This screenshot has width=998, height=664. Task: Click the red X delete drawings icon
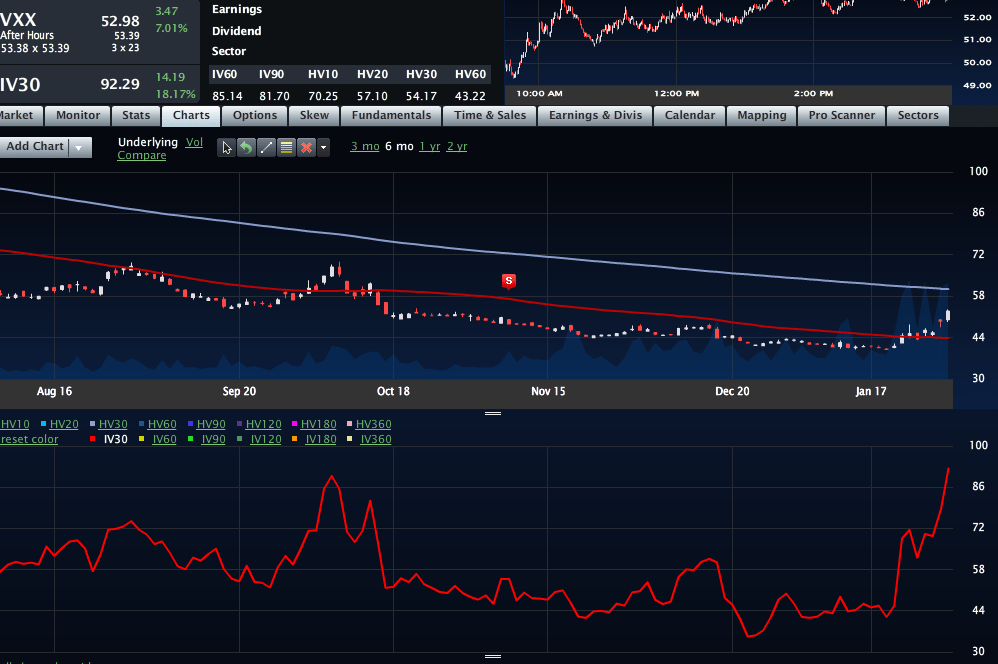(x=306, y=147)
